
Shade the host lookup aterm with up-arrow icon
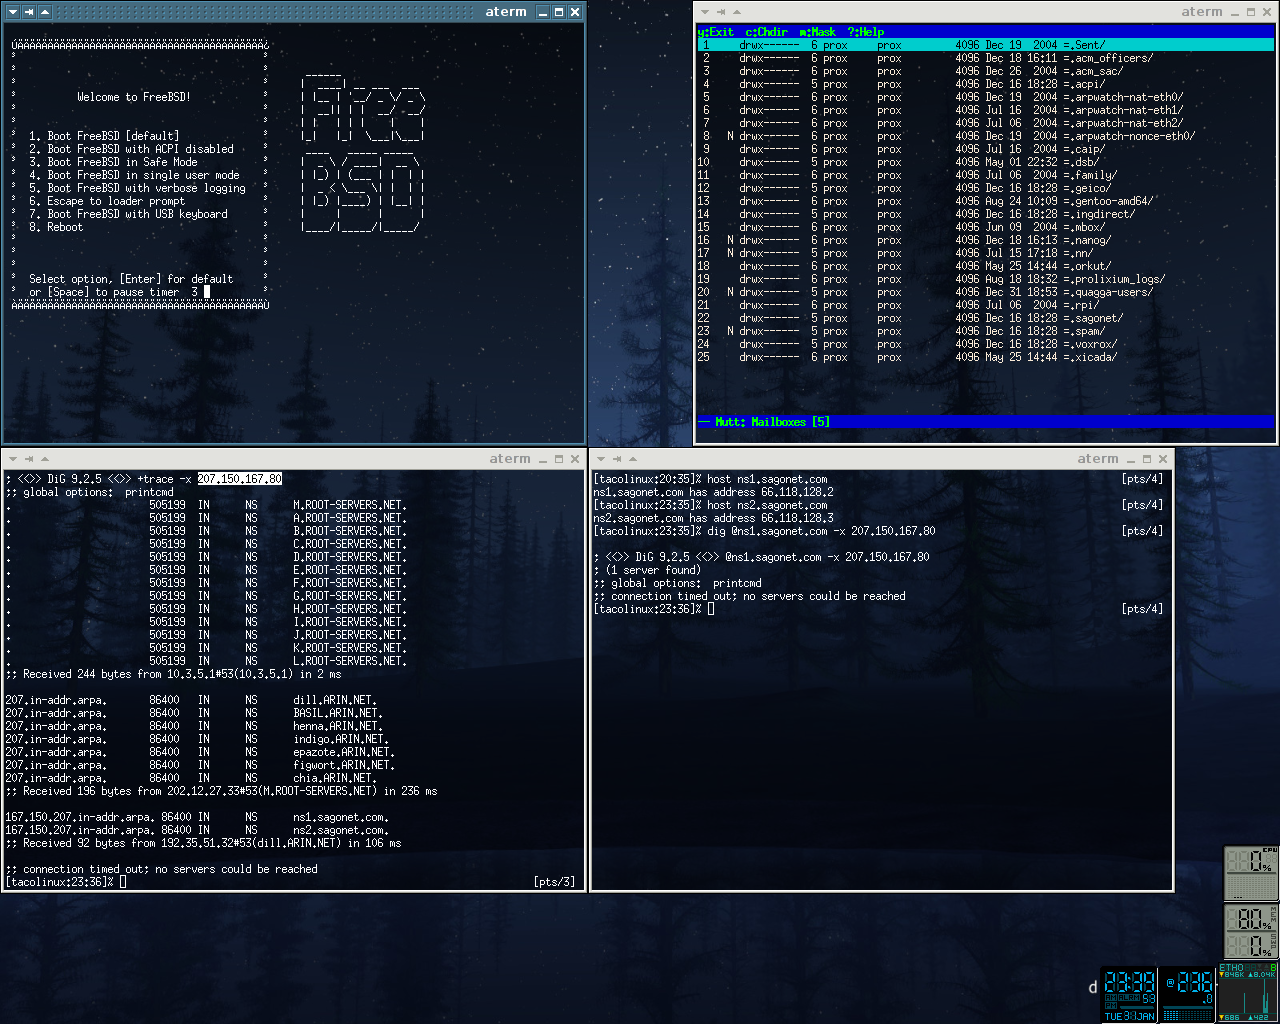click(x=634, y=459)
